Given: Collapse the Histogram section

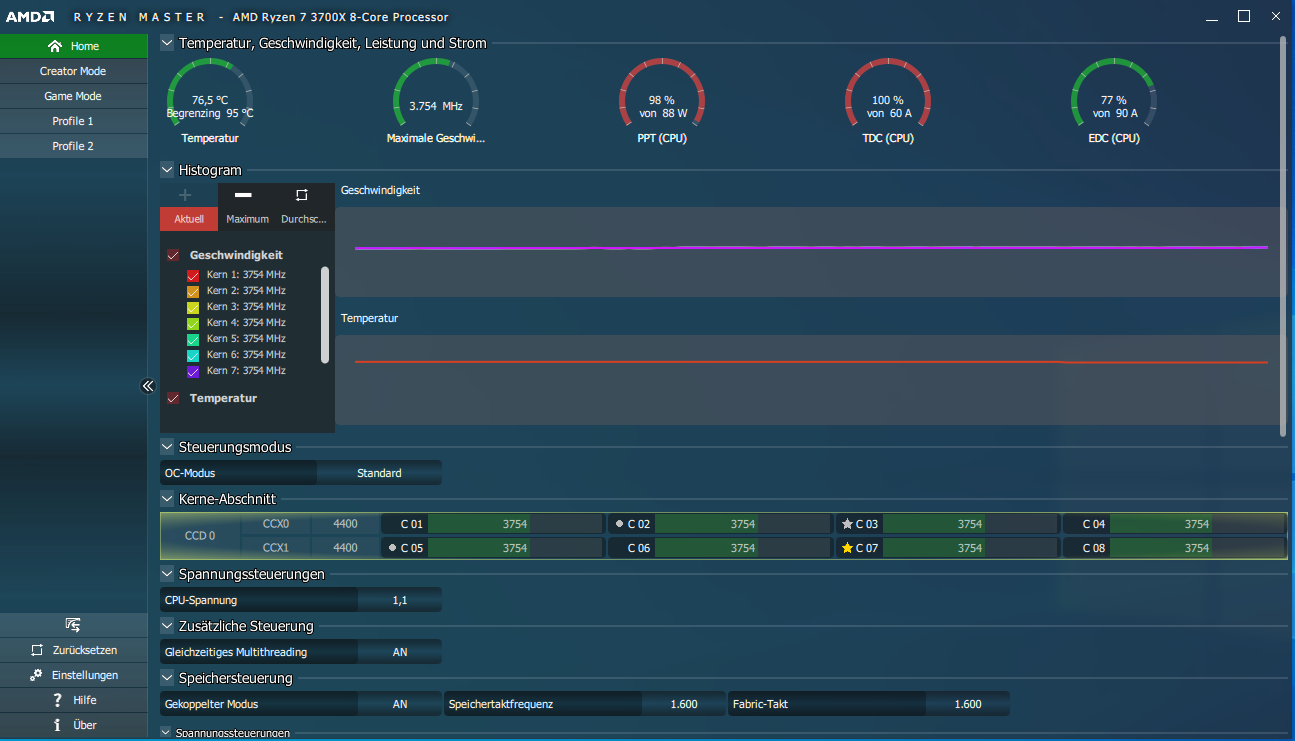Looking at the screenshot, I should click(x=167, y=170).
